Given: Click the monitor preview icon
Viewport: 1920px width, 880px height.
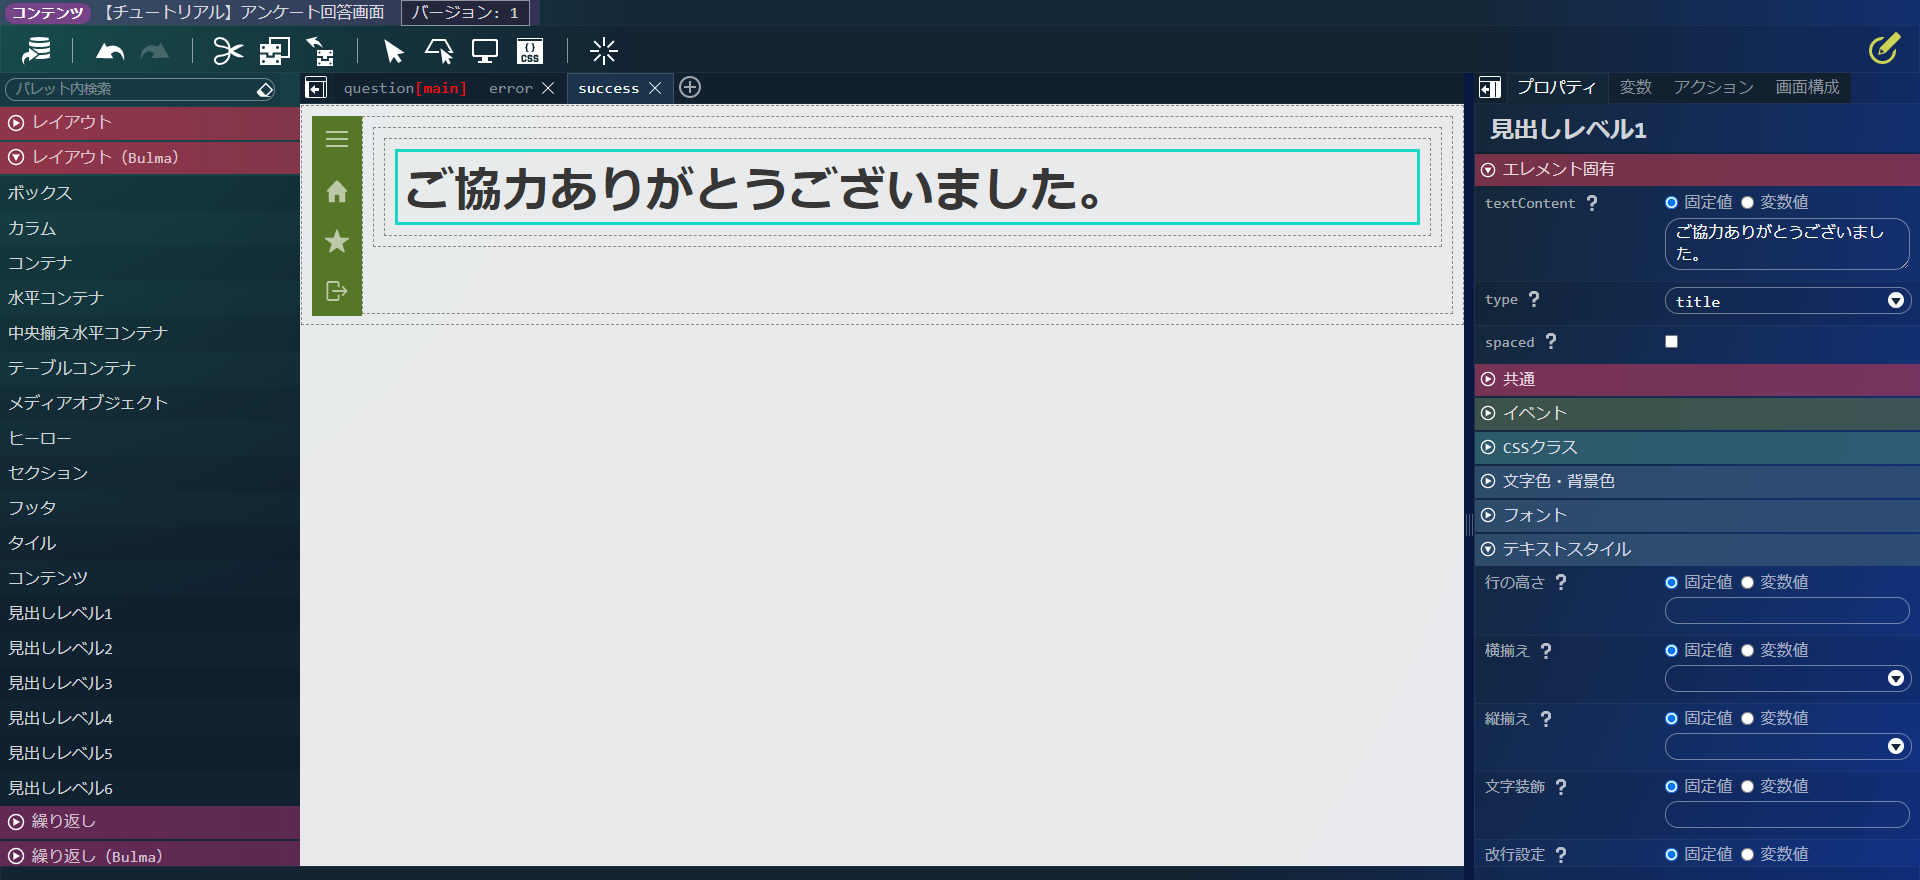Looking at the screenshot, I should point(485,51).
